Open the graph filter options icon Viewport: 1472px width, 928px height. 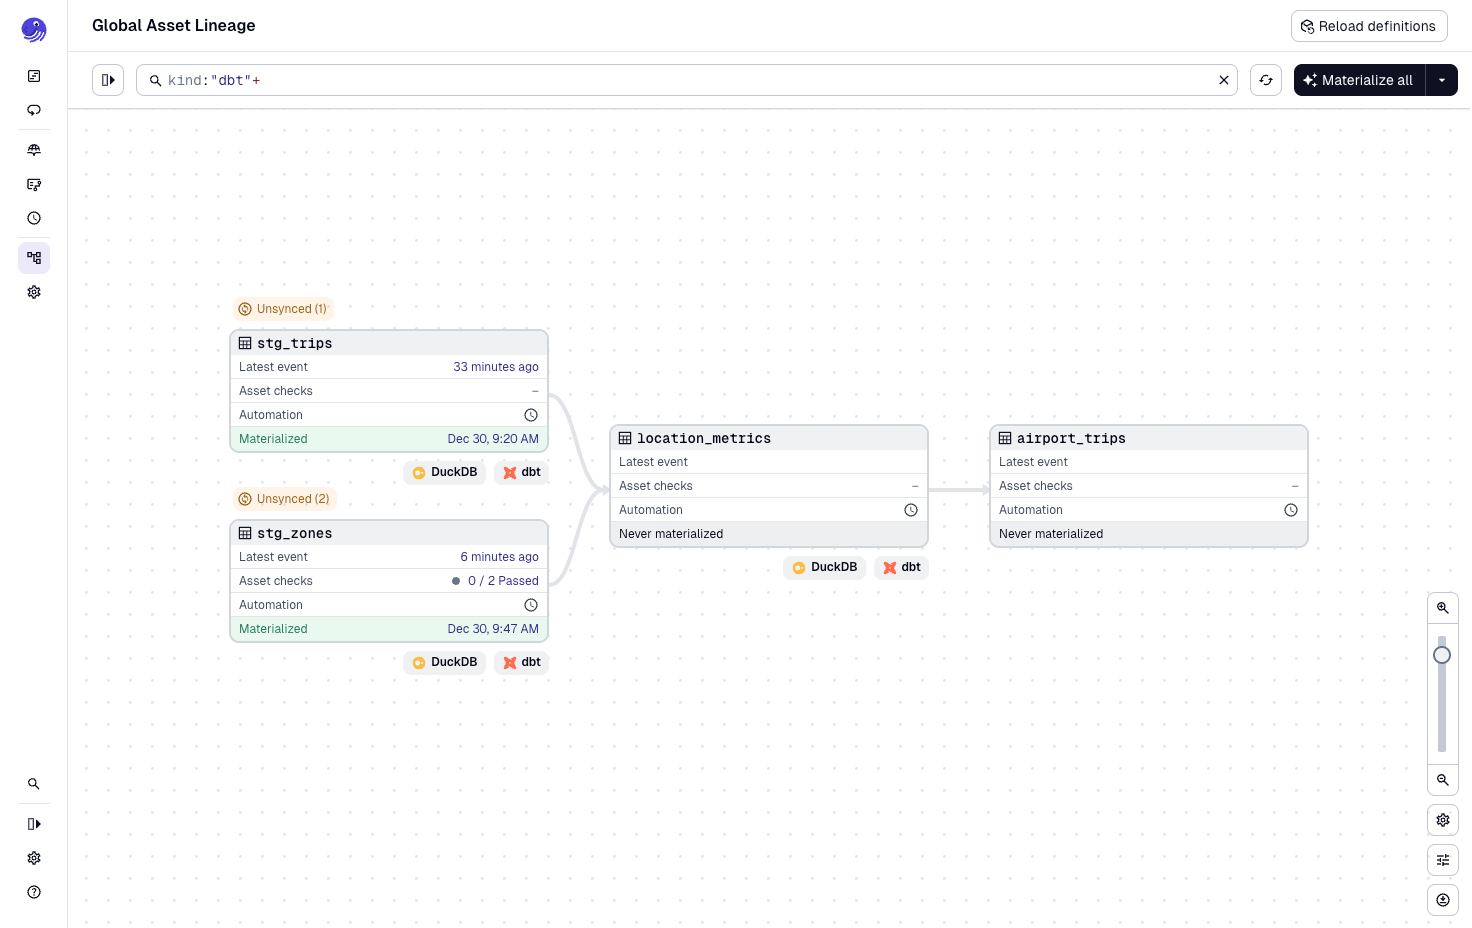(x=1442, y=859)
